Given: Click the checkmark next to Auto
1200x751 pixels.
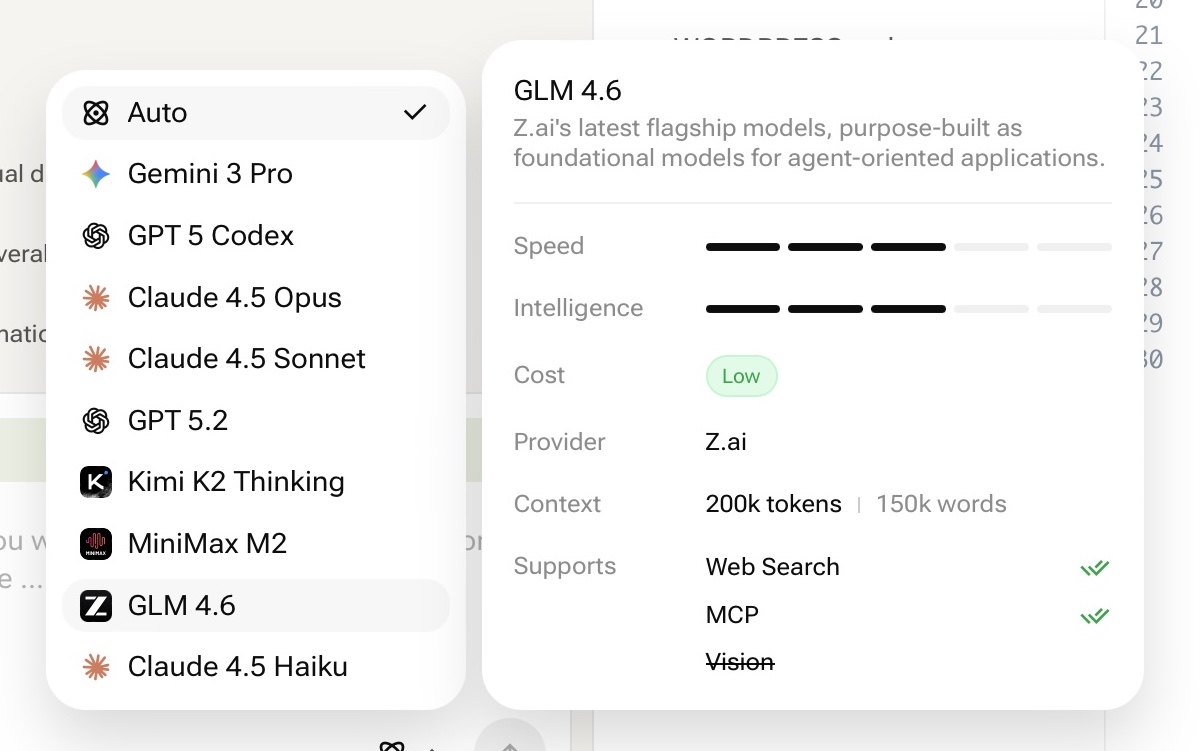Looking at the screenshot, I should (415, 112).
